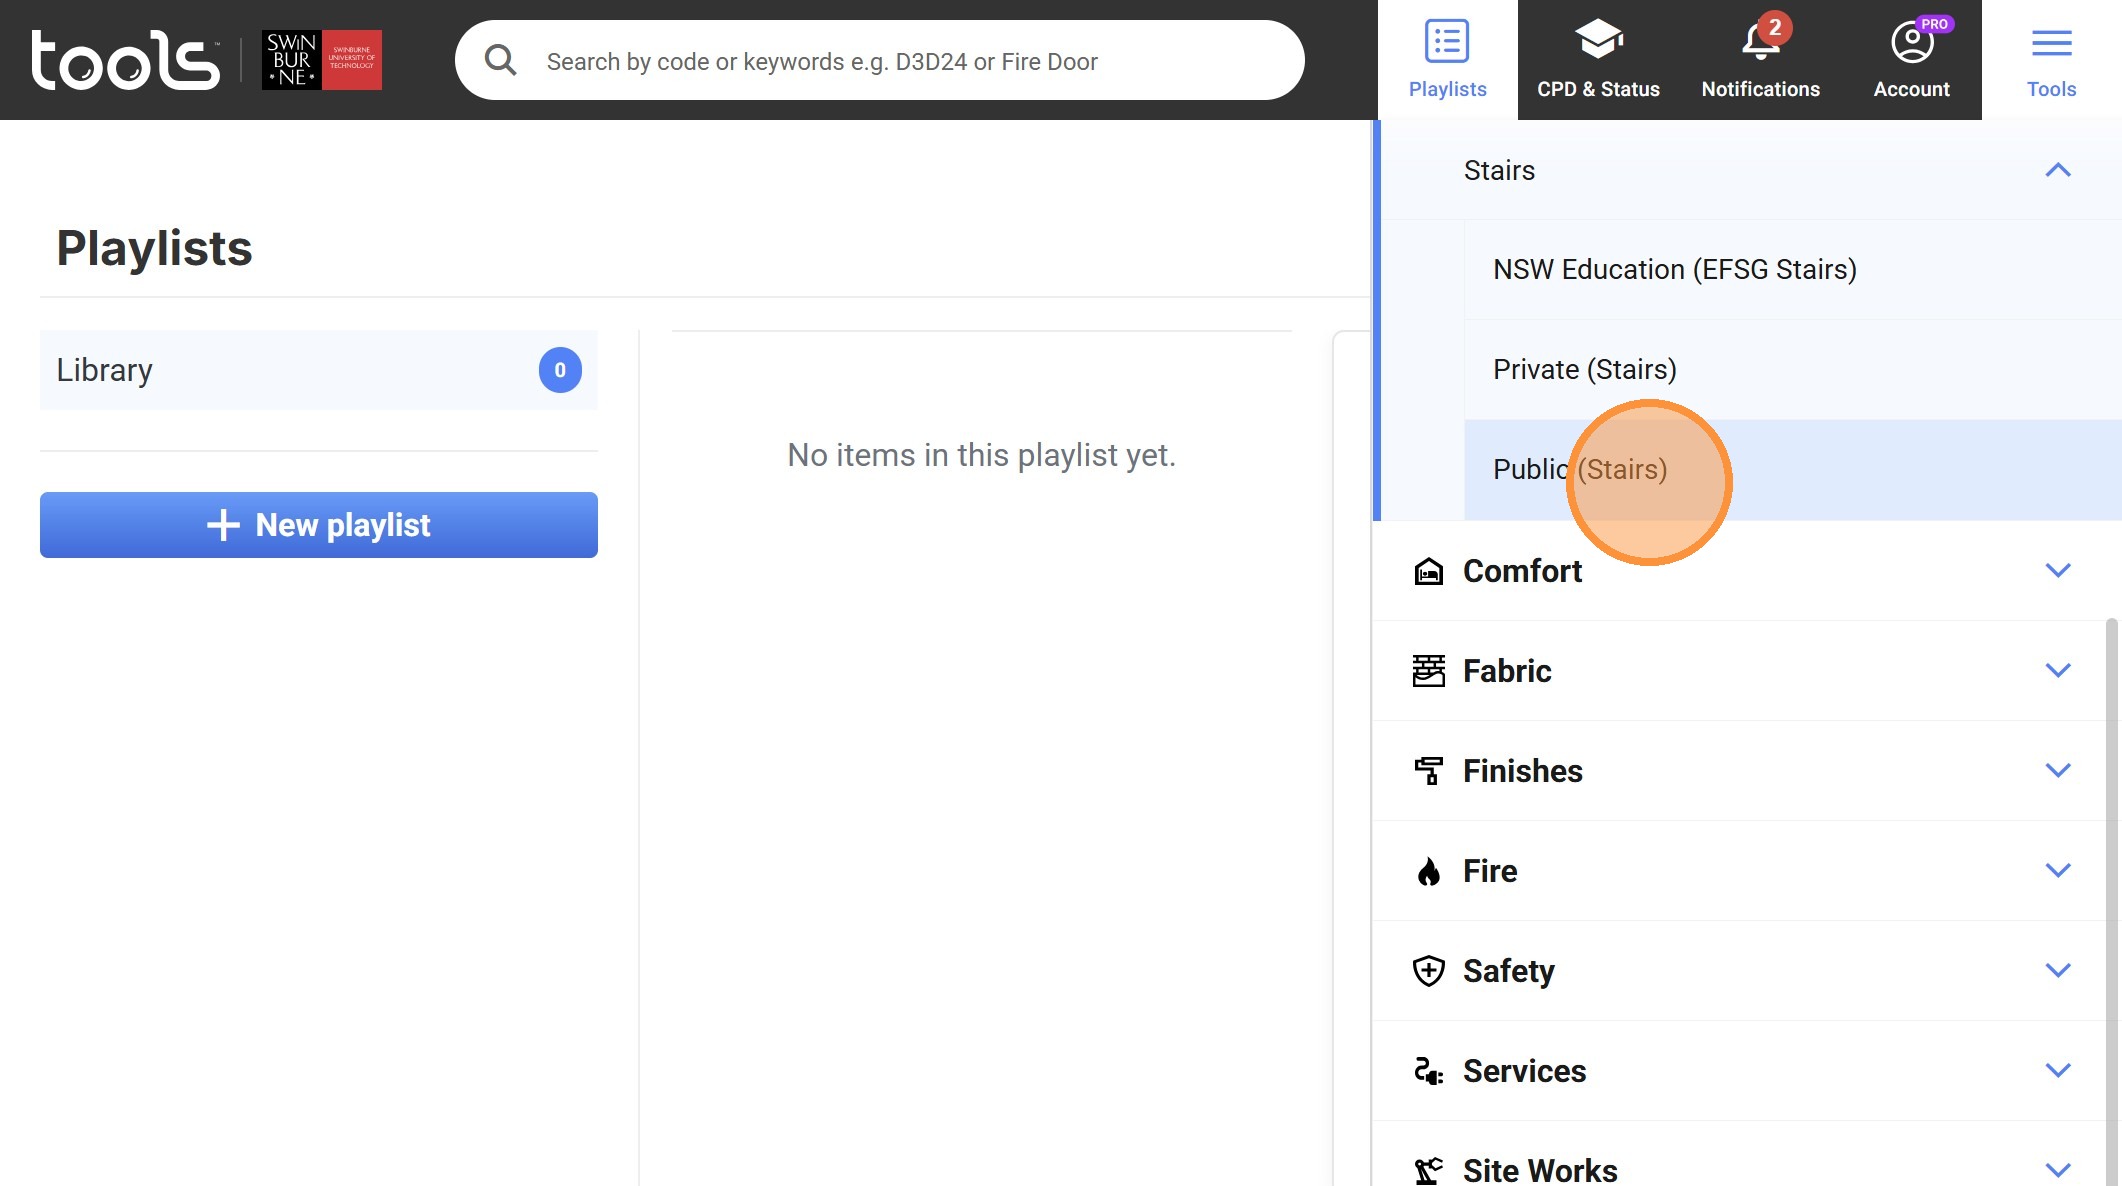2122x1186 pixels.
Task: Expand the Services category chevron
Action: tap(2057, 1070)
